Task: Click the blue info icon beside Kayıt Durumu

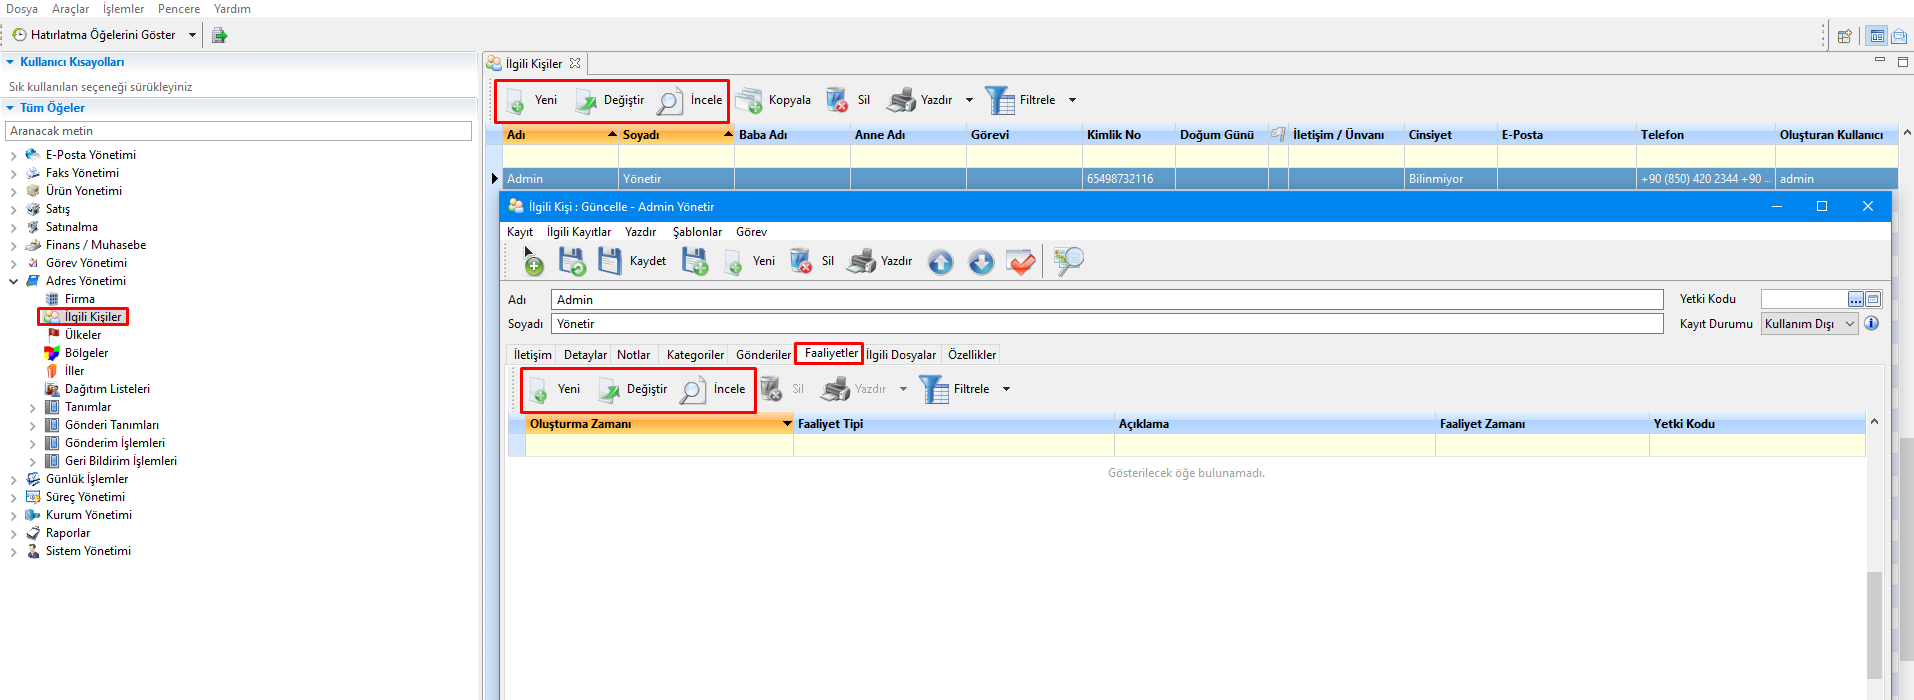Action: point(1871,324)
